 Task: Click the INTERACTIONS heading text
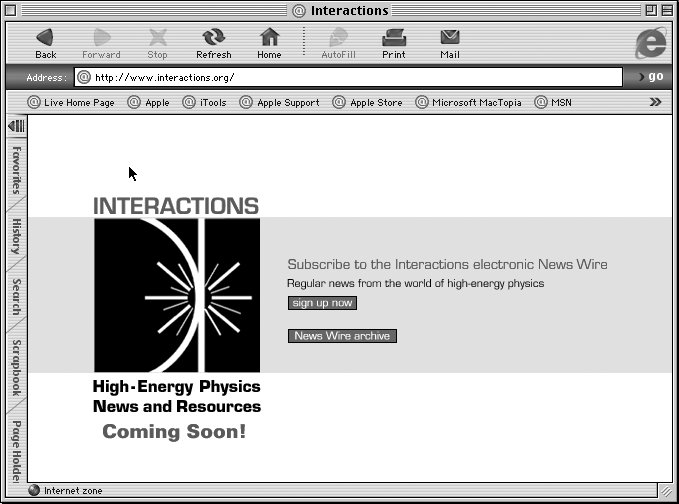[x=176, y=206]
